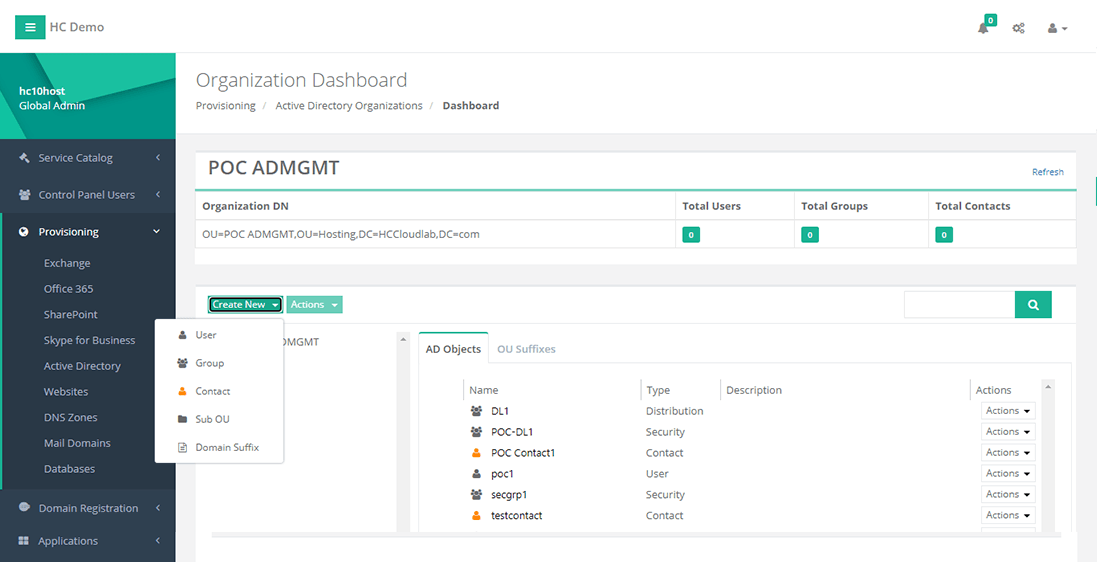
Task: Click the group icon beside secgrp1
Action: tap(476, 494)
